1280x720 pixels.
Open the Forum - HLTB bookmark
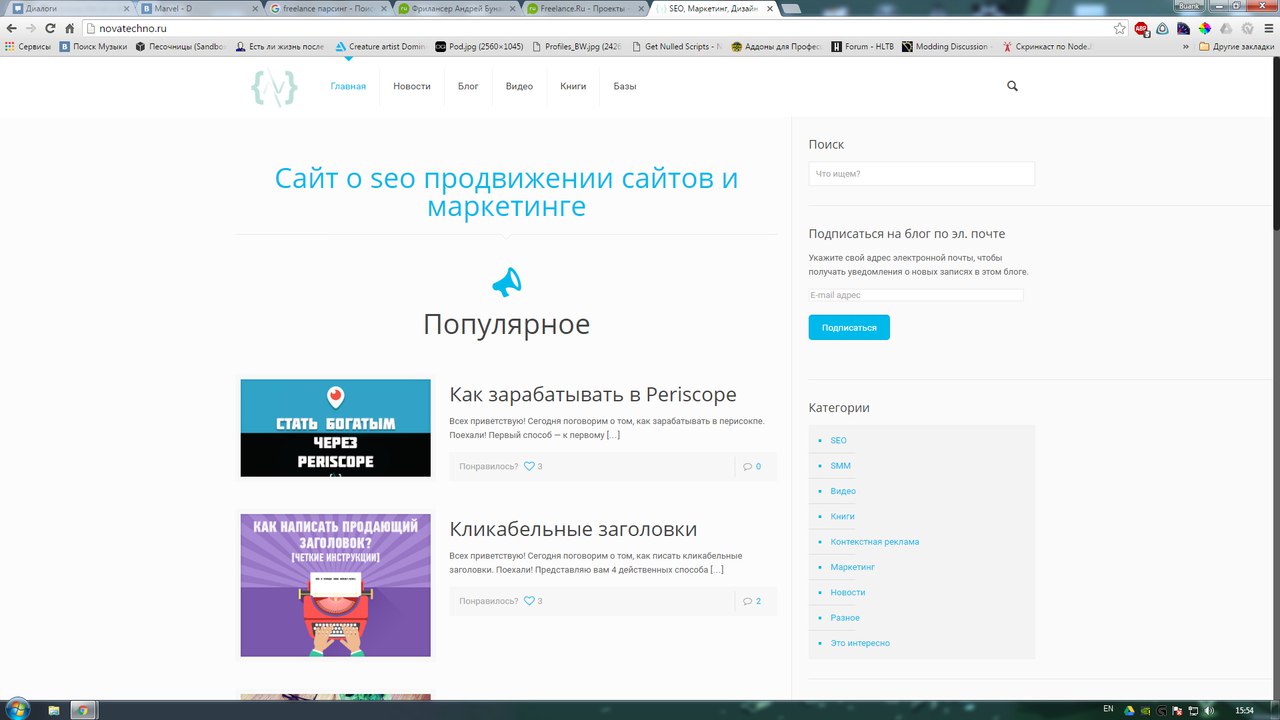pos(862,46)
